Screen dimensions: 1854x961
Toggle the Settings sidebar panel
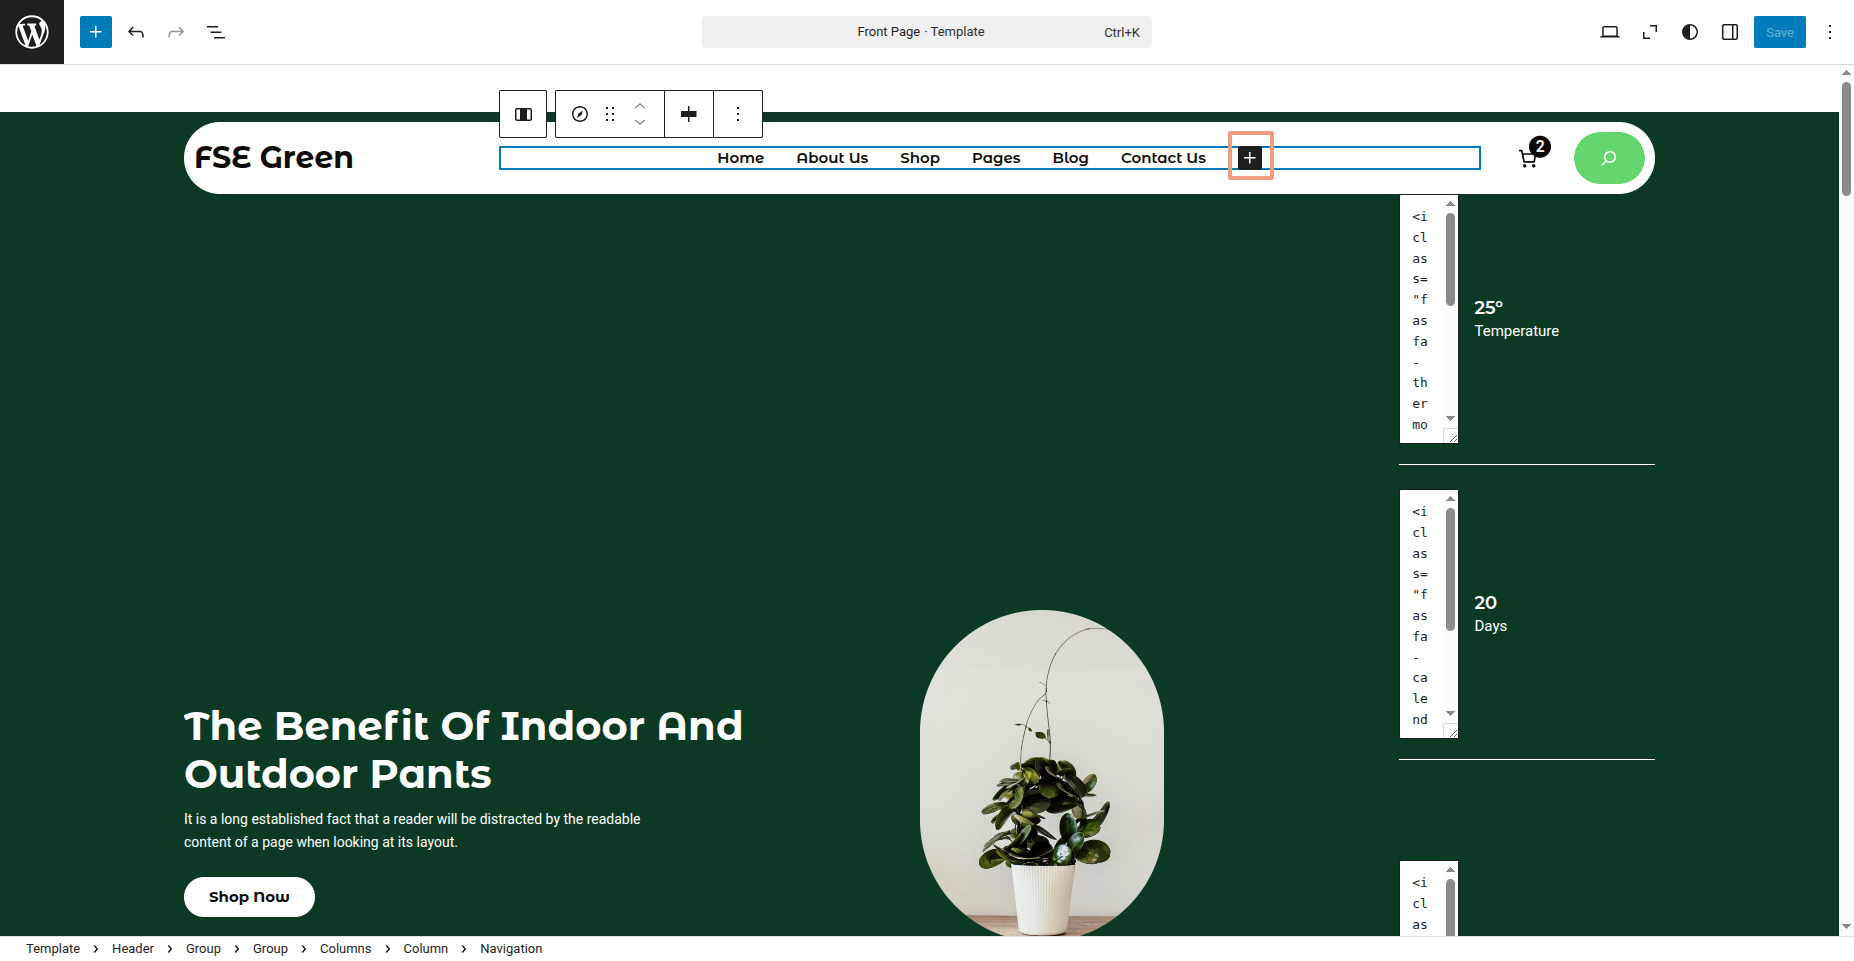[x=1730, y=32]
